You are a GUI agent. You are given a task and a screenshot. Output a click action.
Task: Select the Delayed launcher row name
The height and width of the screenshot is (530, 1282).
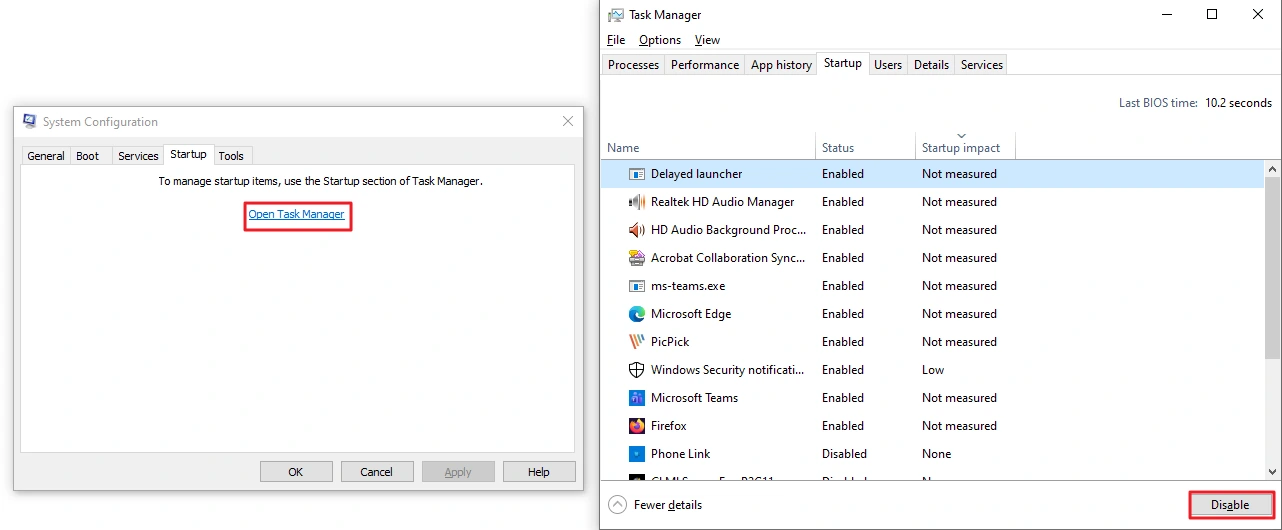coord(696,174)
